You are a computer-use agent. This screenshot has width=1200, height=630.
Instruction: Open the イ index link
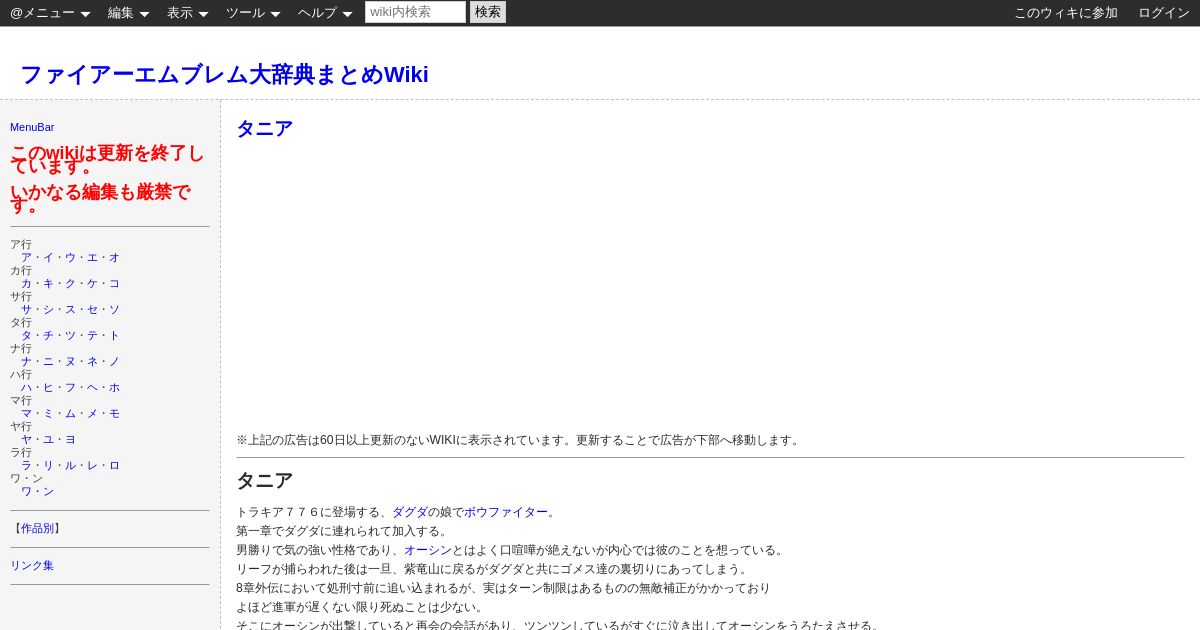48,258
